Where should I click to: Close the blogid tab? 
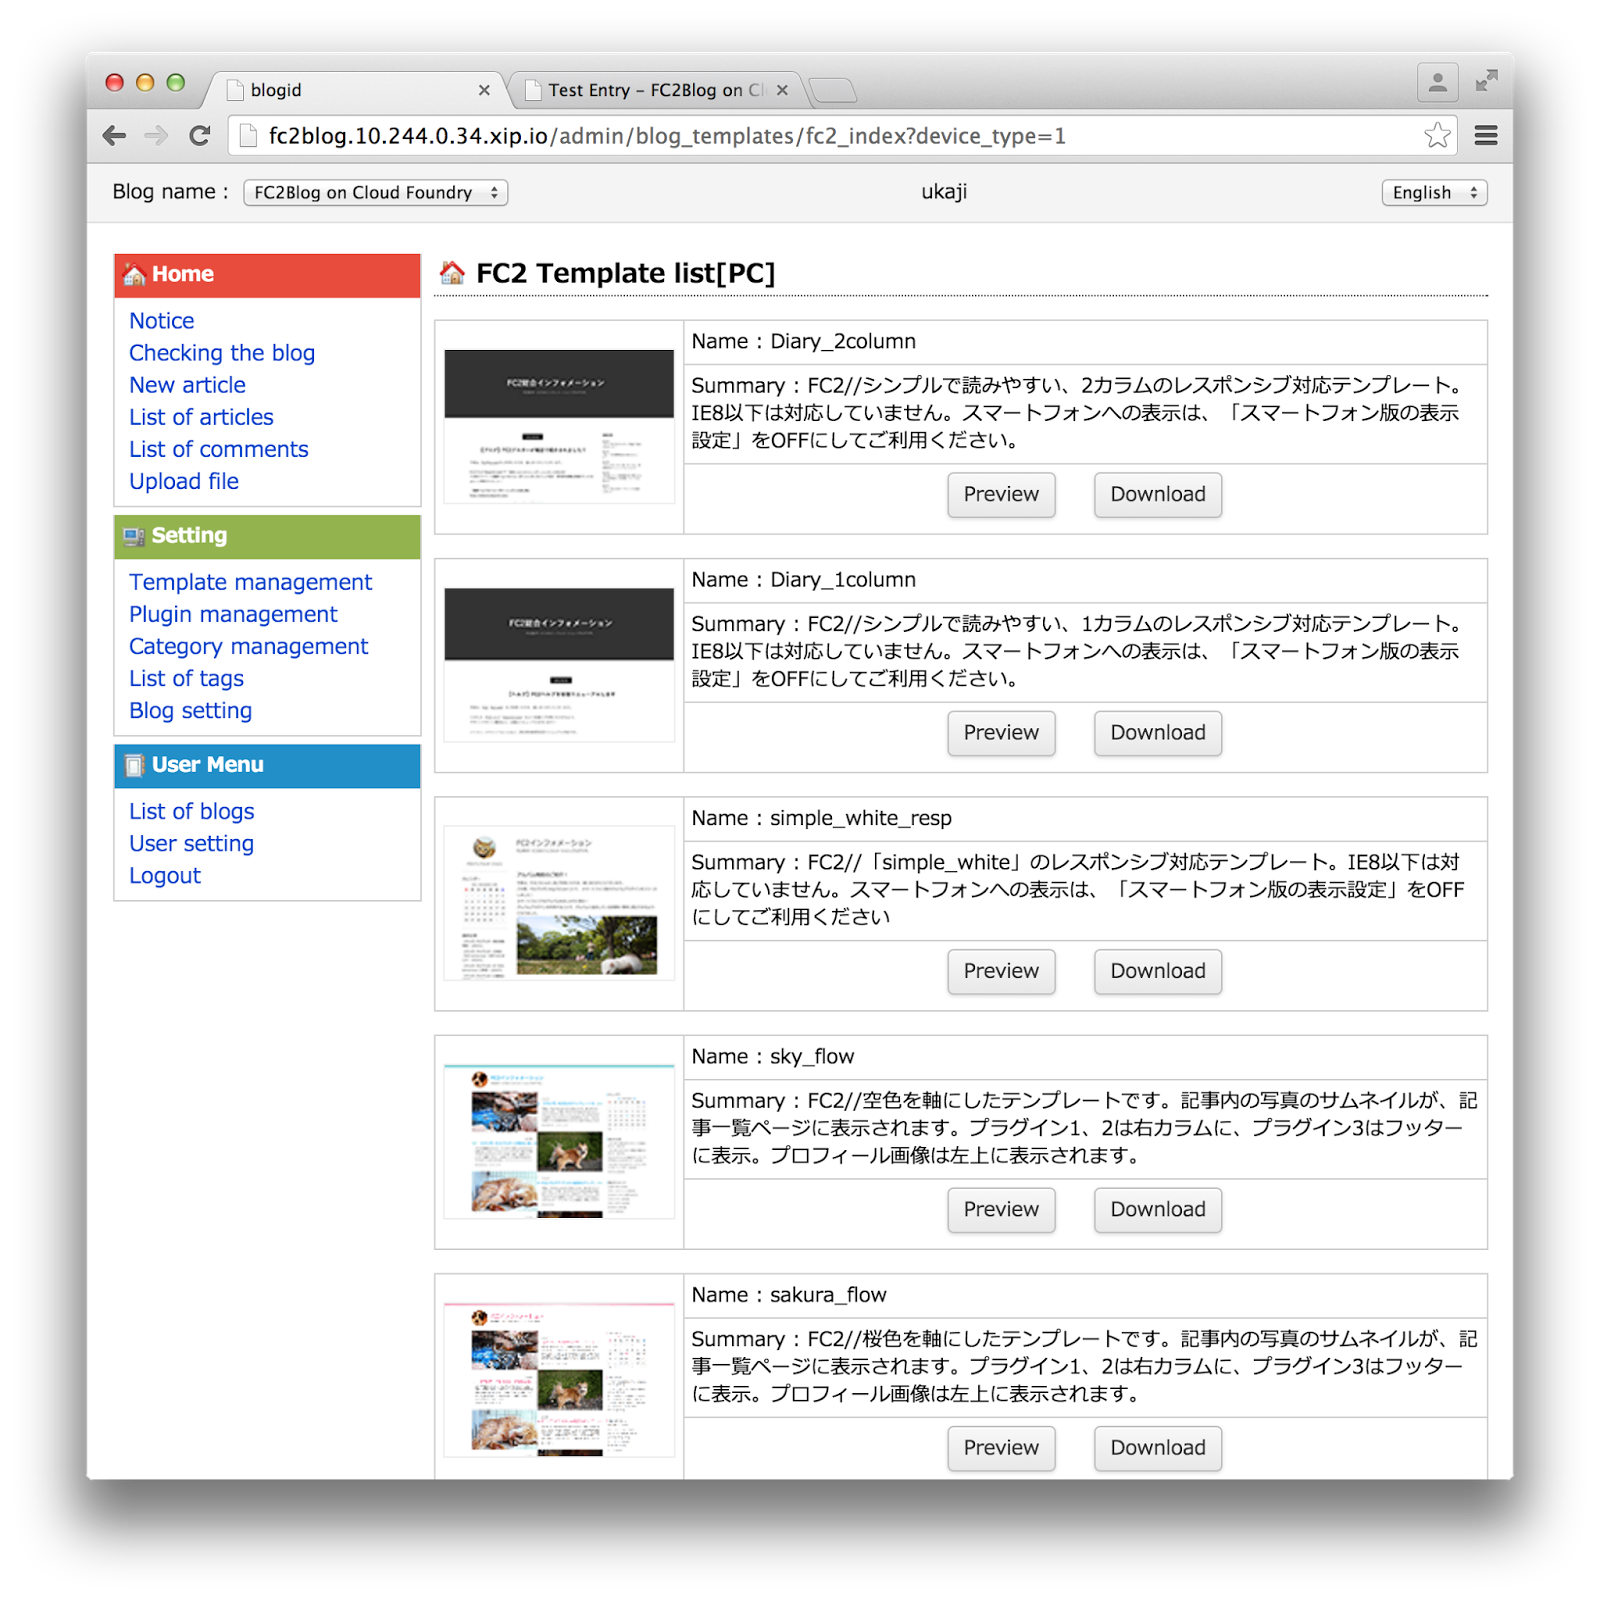(484, 90)
